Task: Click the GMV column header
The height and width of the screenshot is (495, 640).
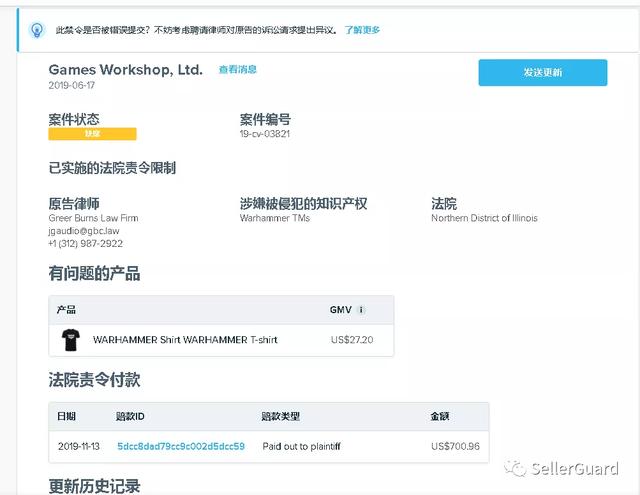Action: coord(341,310)
